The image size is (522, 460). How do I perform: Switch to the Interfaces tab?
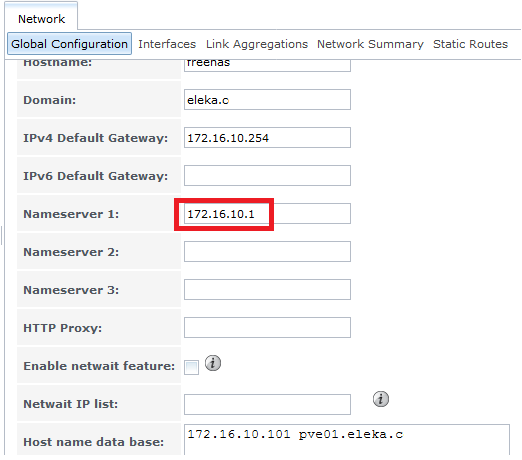[x=167, y=44]
